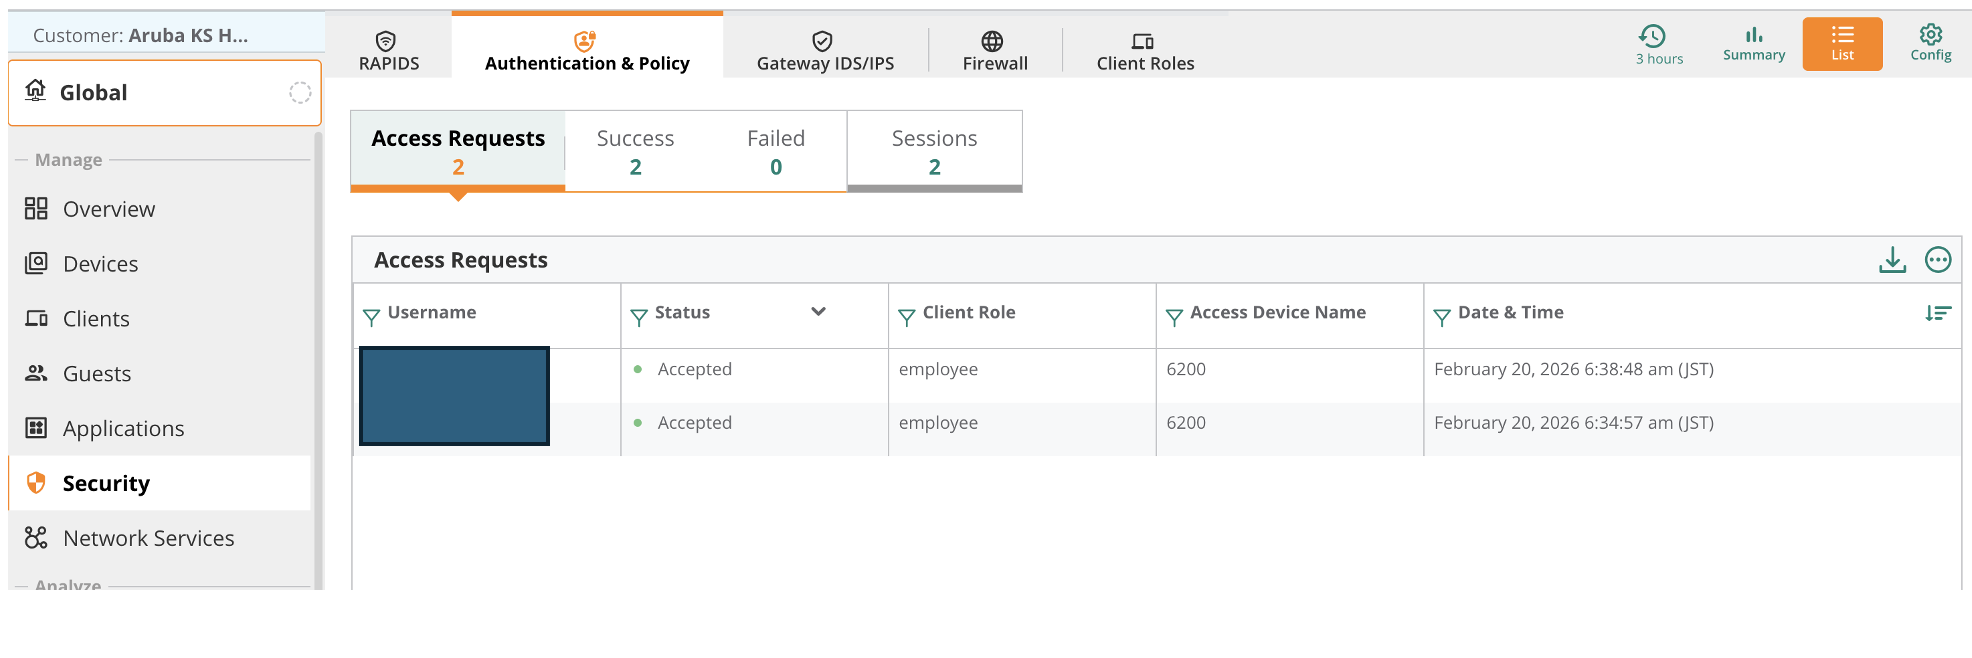1972x658 pixels.
Task: Go to Network Services in sidebar
Action: click(148, 538)
